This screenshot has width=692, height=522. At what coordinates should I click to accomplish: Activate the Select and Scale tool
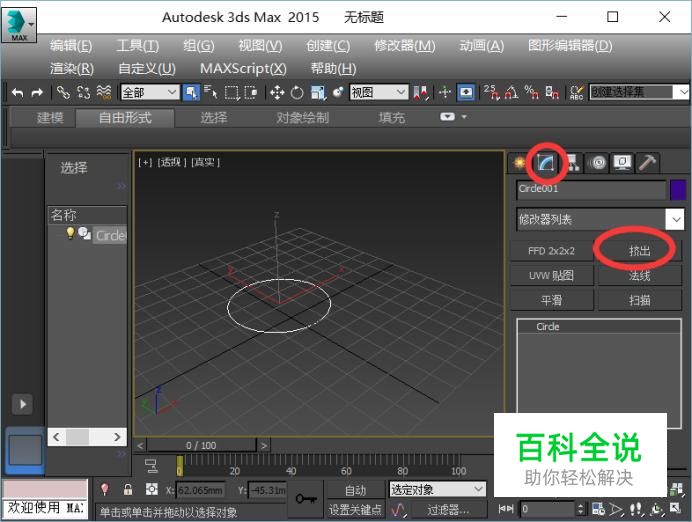318,93
